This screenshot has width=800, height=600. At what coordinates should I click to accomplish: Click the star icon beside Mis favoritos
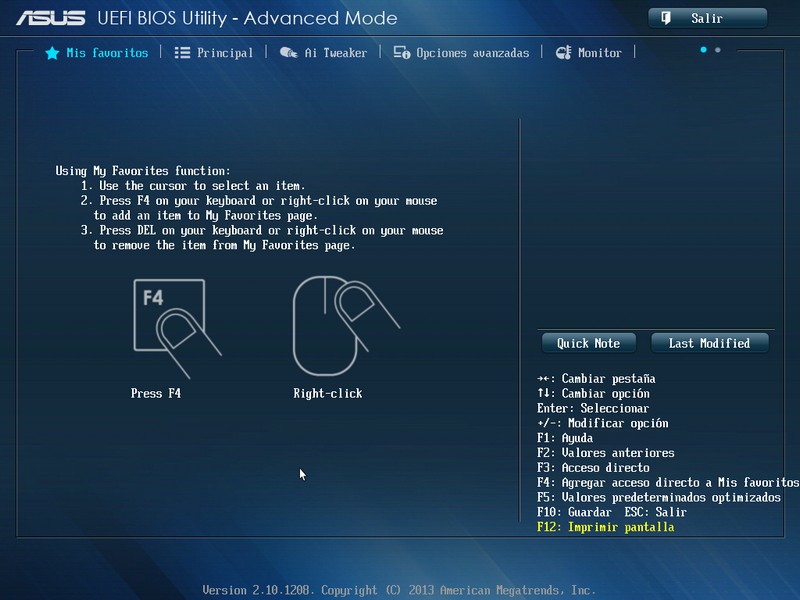click(52, 53)
